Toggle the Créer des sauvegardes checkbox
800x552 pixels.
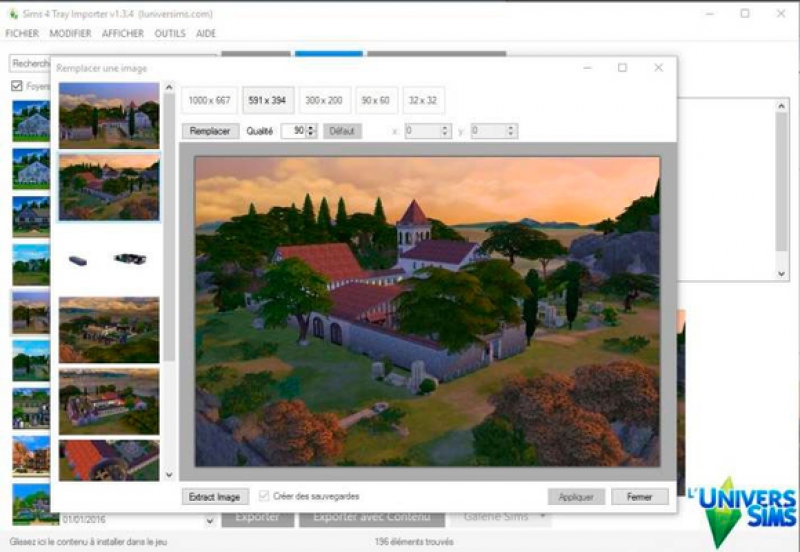[x=264, y=496]
